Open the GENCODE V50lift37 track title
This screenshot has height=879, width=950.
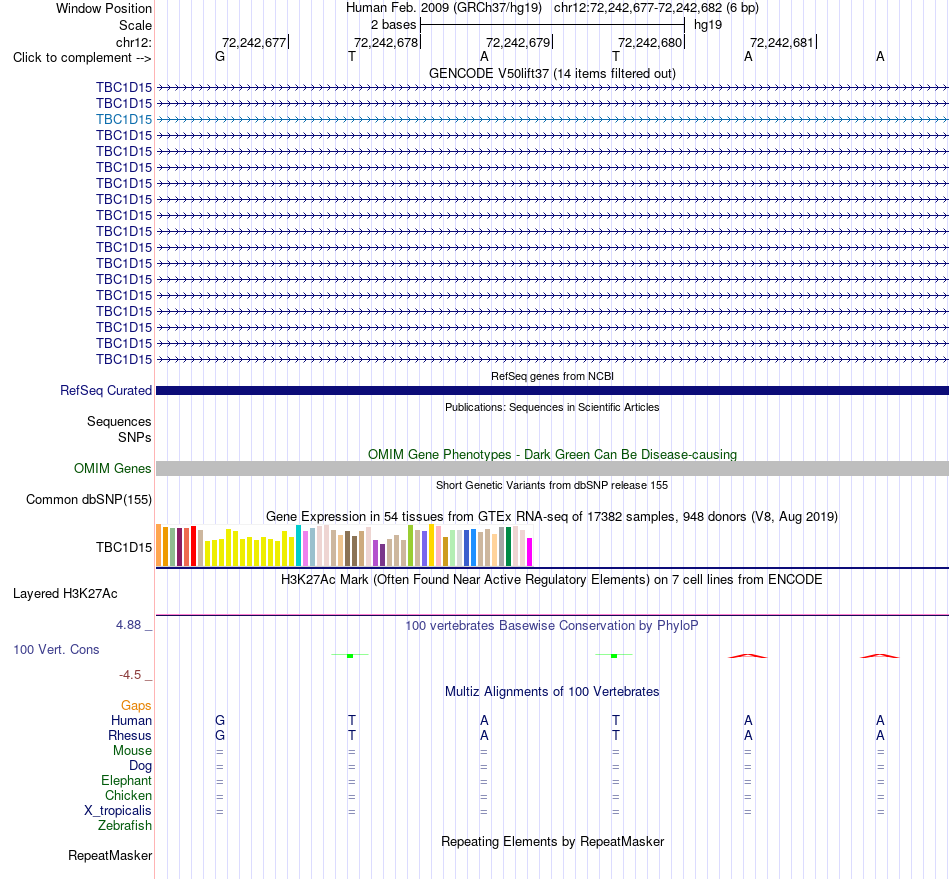click(x=552, y=73)
